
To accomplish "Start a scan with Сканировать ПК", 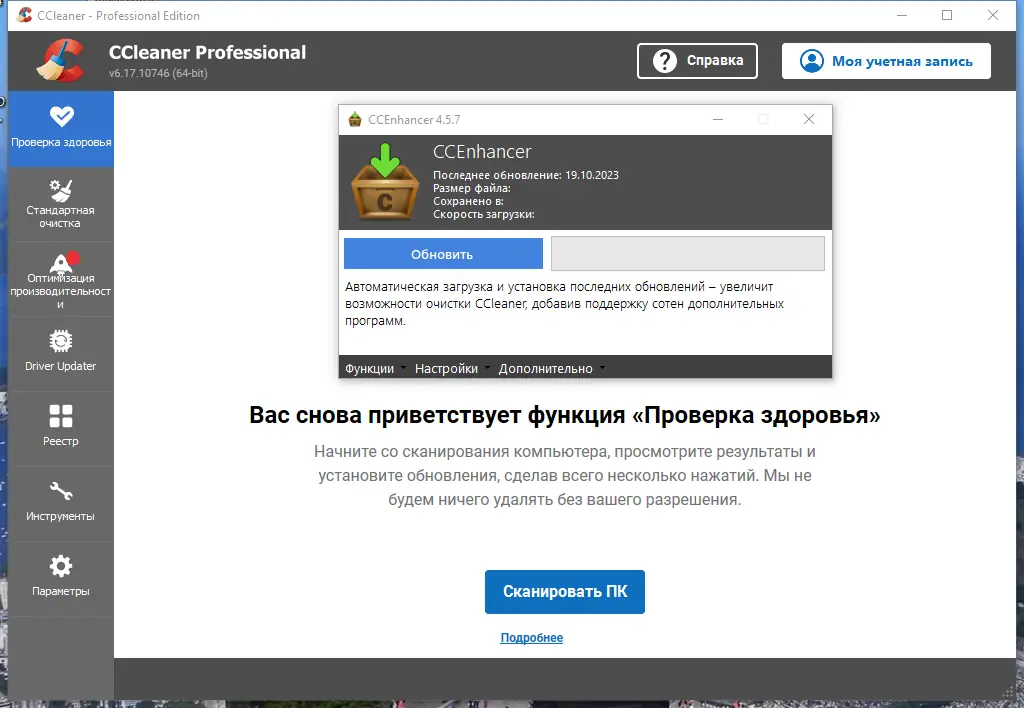I will [x=564, y=591].
